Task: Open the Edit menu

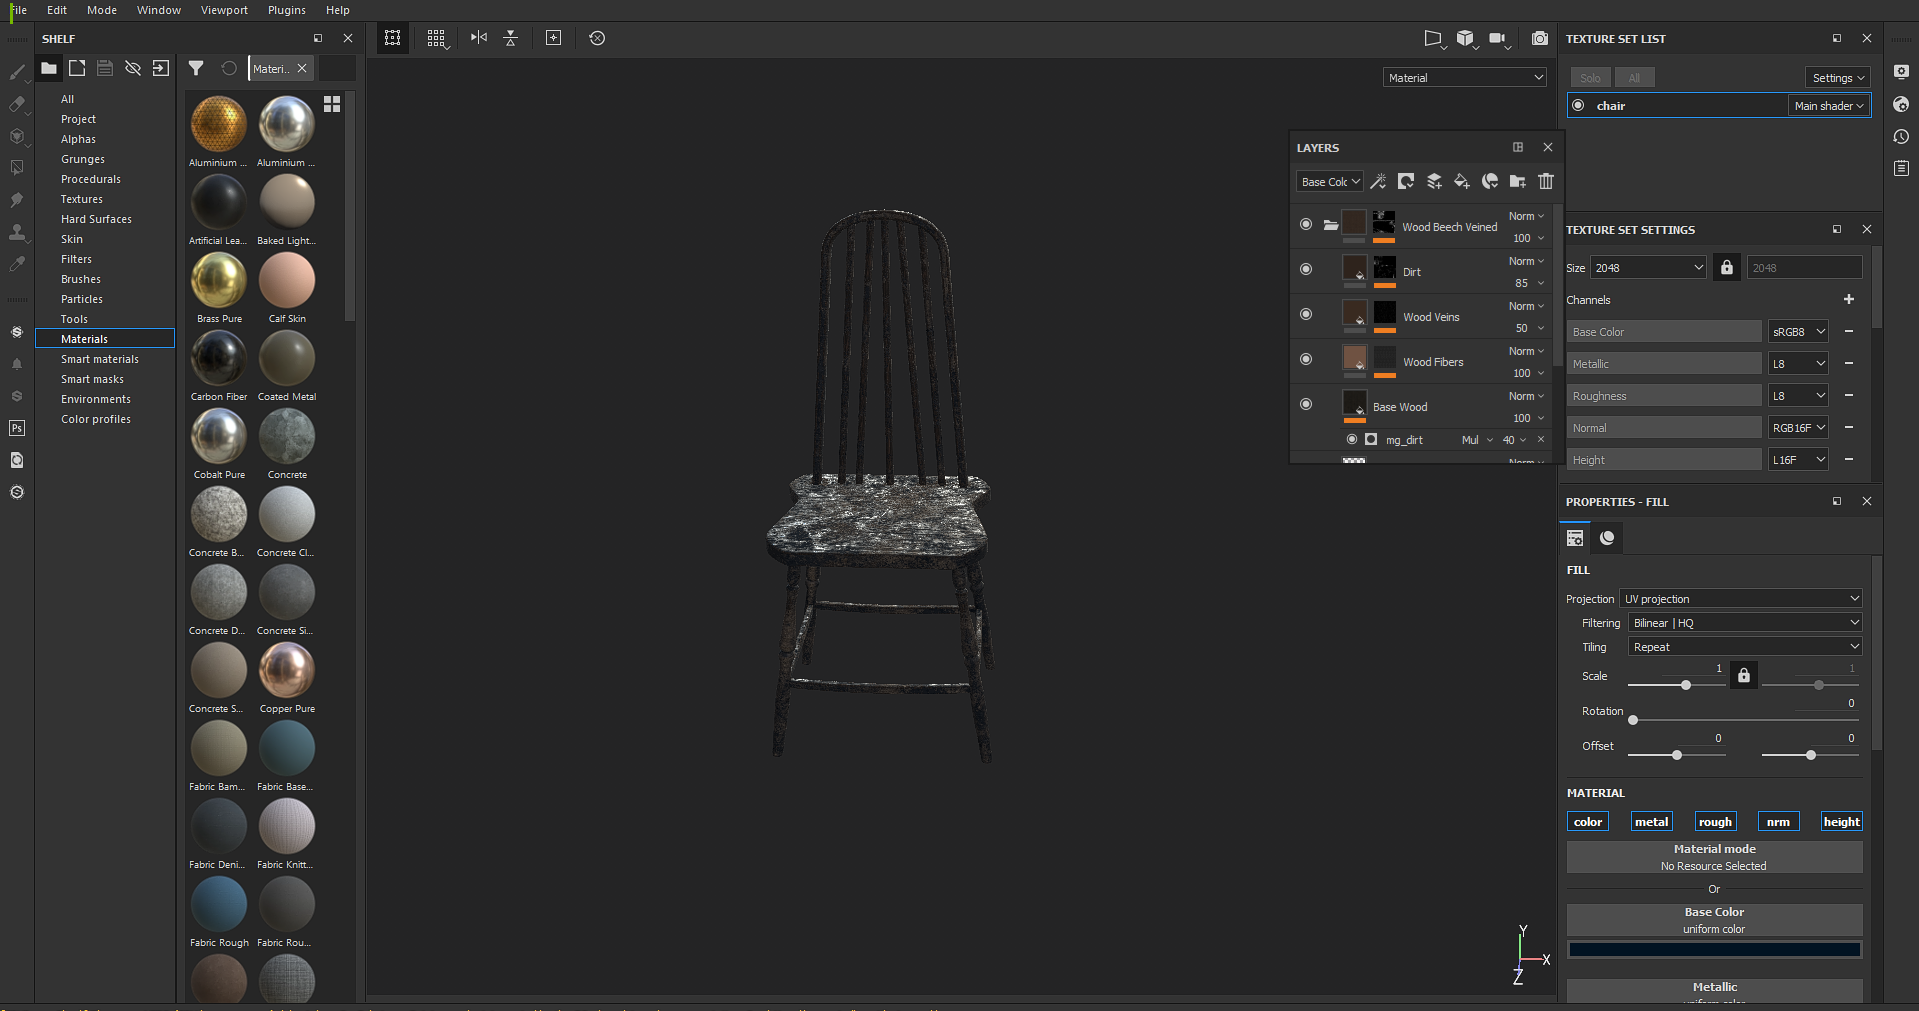Action: (57, 10)
